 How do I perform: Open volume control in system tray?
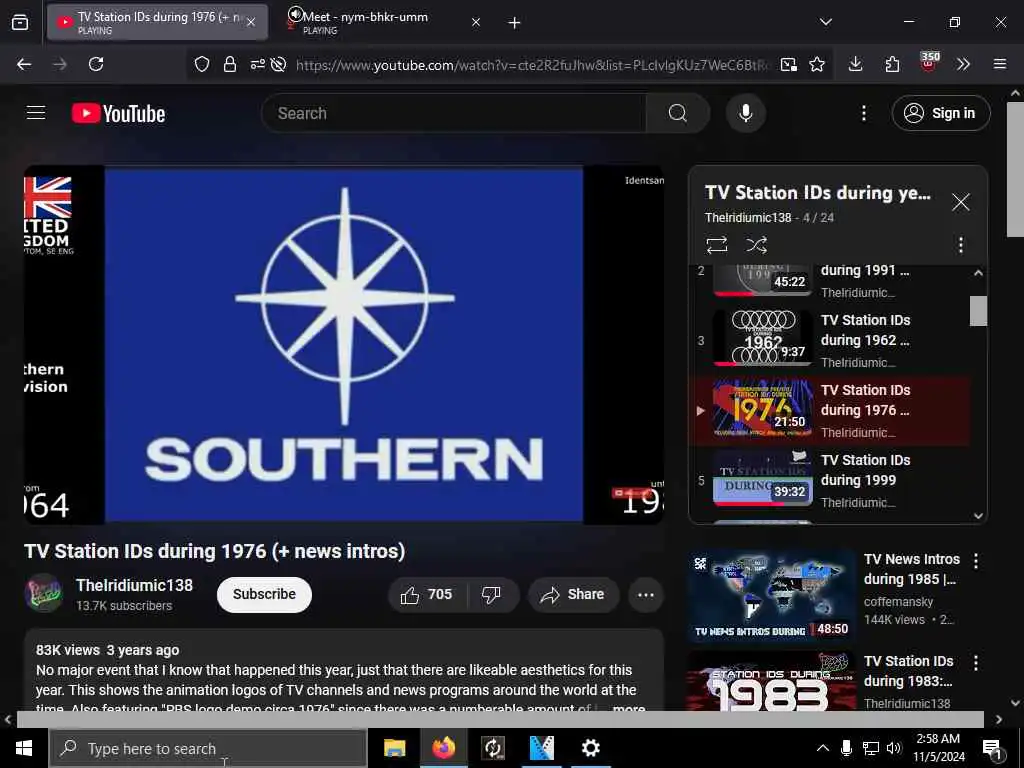(x=894, y=748)
